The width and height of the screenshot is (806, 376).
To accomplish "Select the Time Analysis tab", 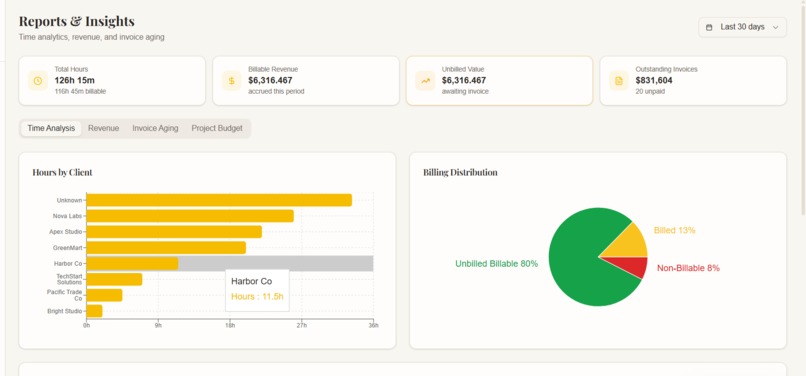I will [x=51, y=128].
